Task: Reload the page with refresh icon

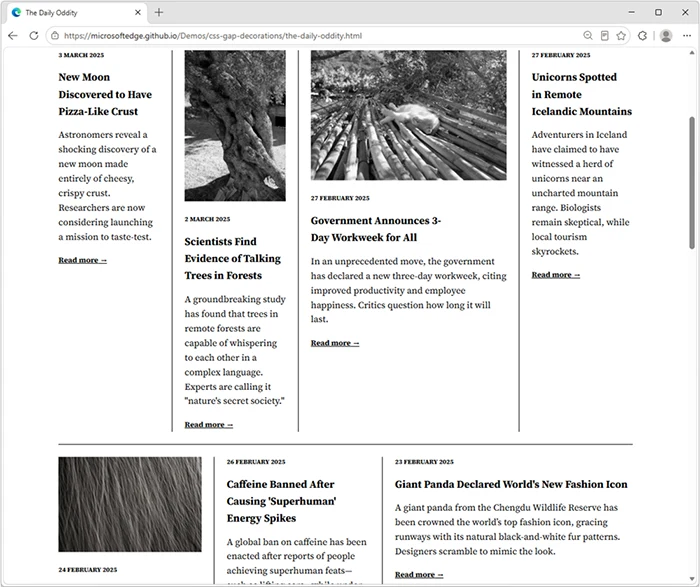Action: point(34,36)
